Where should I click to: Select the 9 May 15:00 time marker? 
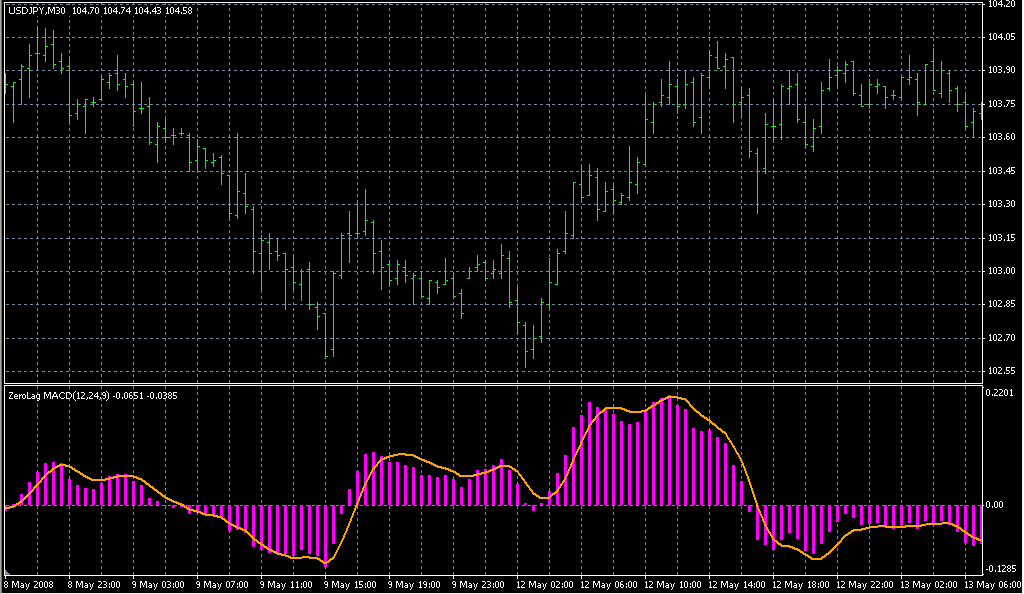point(348,584)
